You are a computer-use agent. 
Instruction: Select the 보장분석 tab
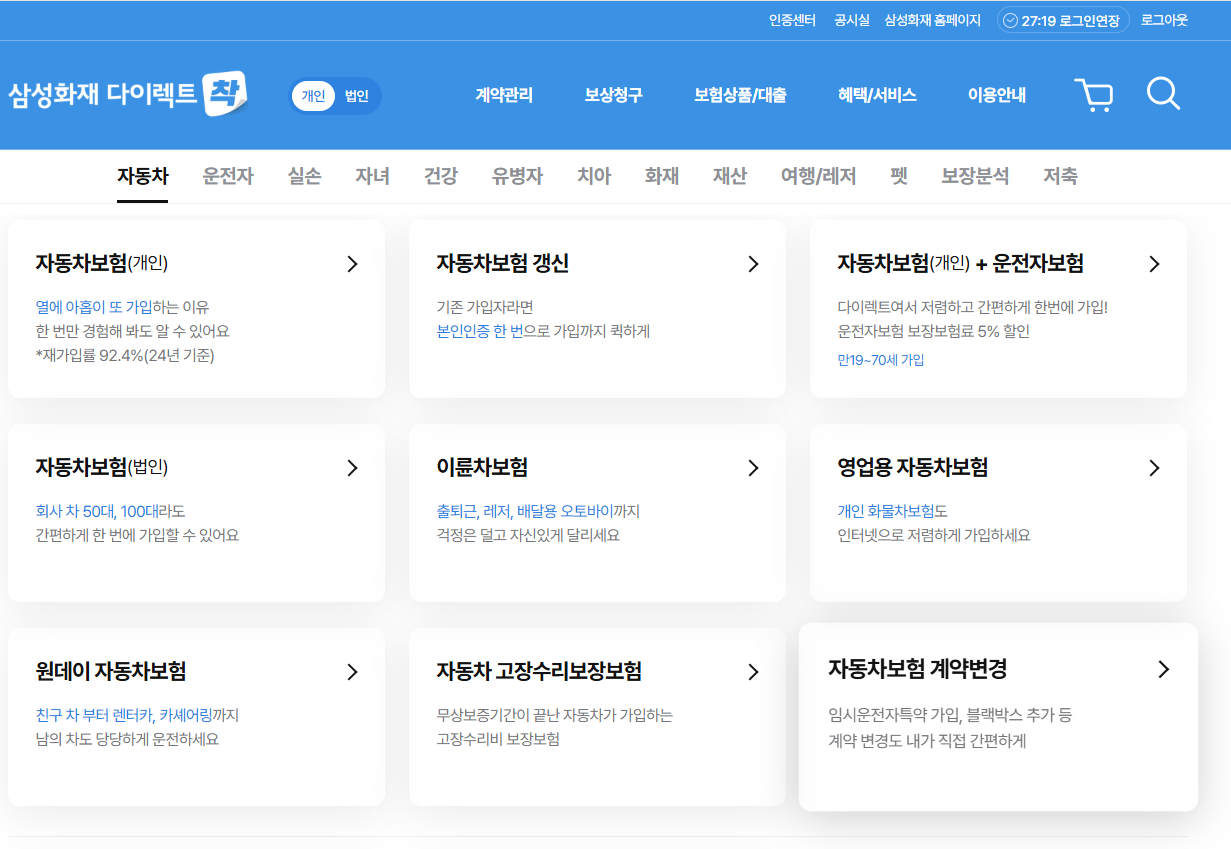point(975,177)
